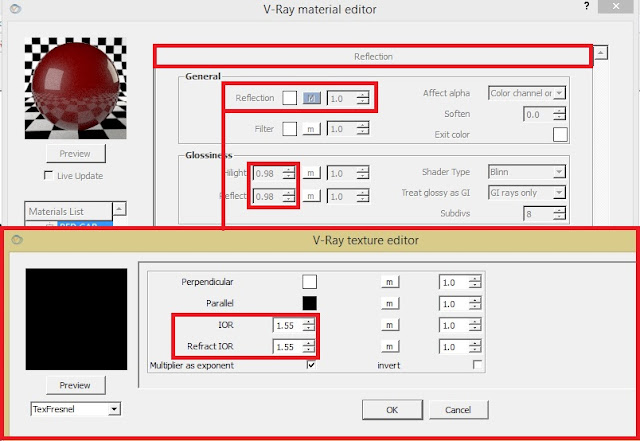This screenshot has width=640, height=441.
Task: Pick the Filter color swatch
Action: point(289,129)
